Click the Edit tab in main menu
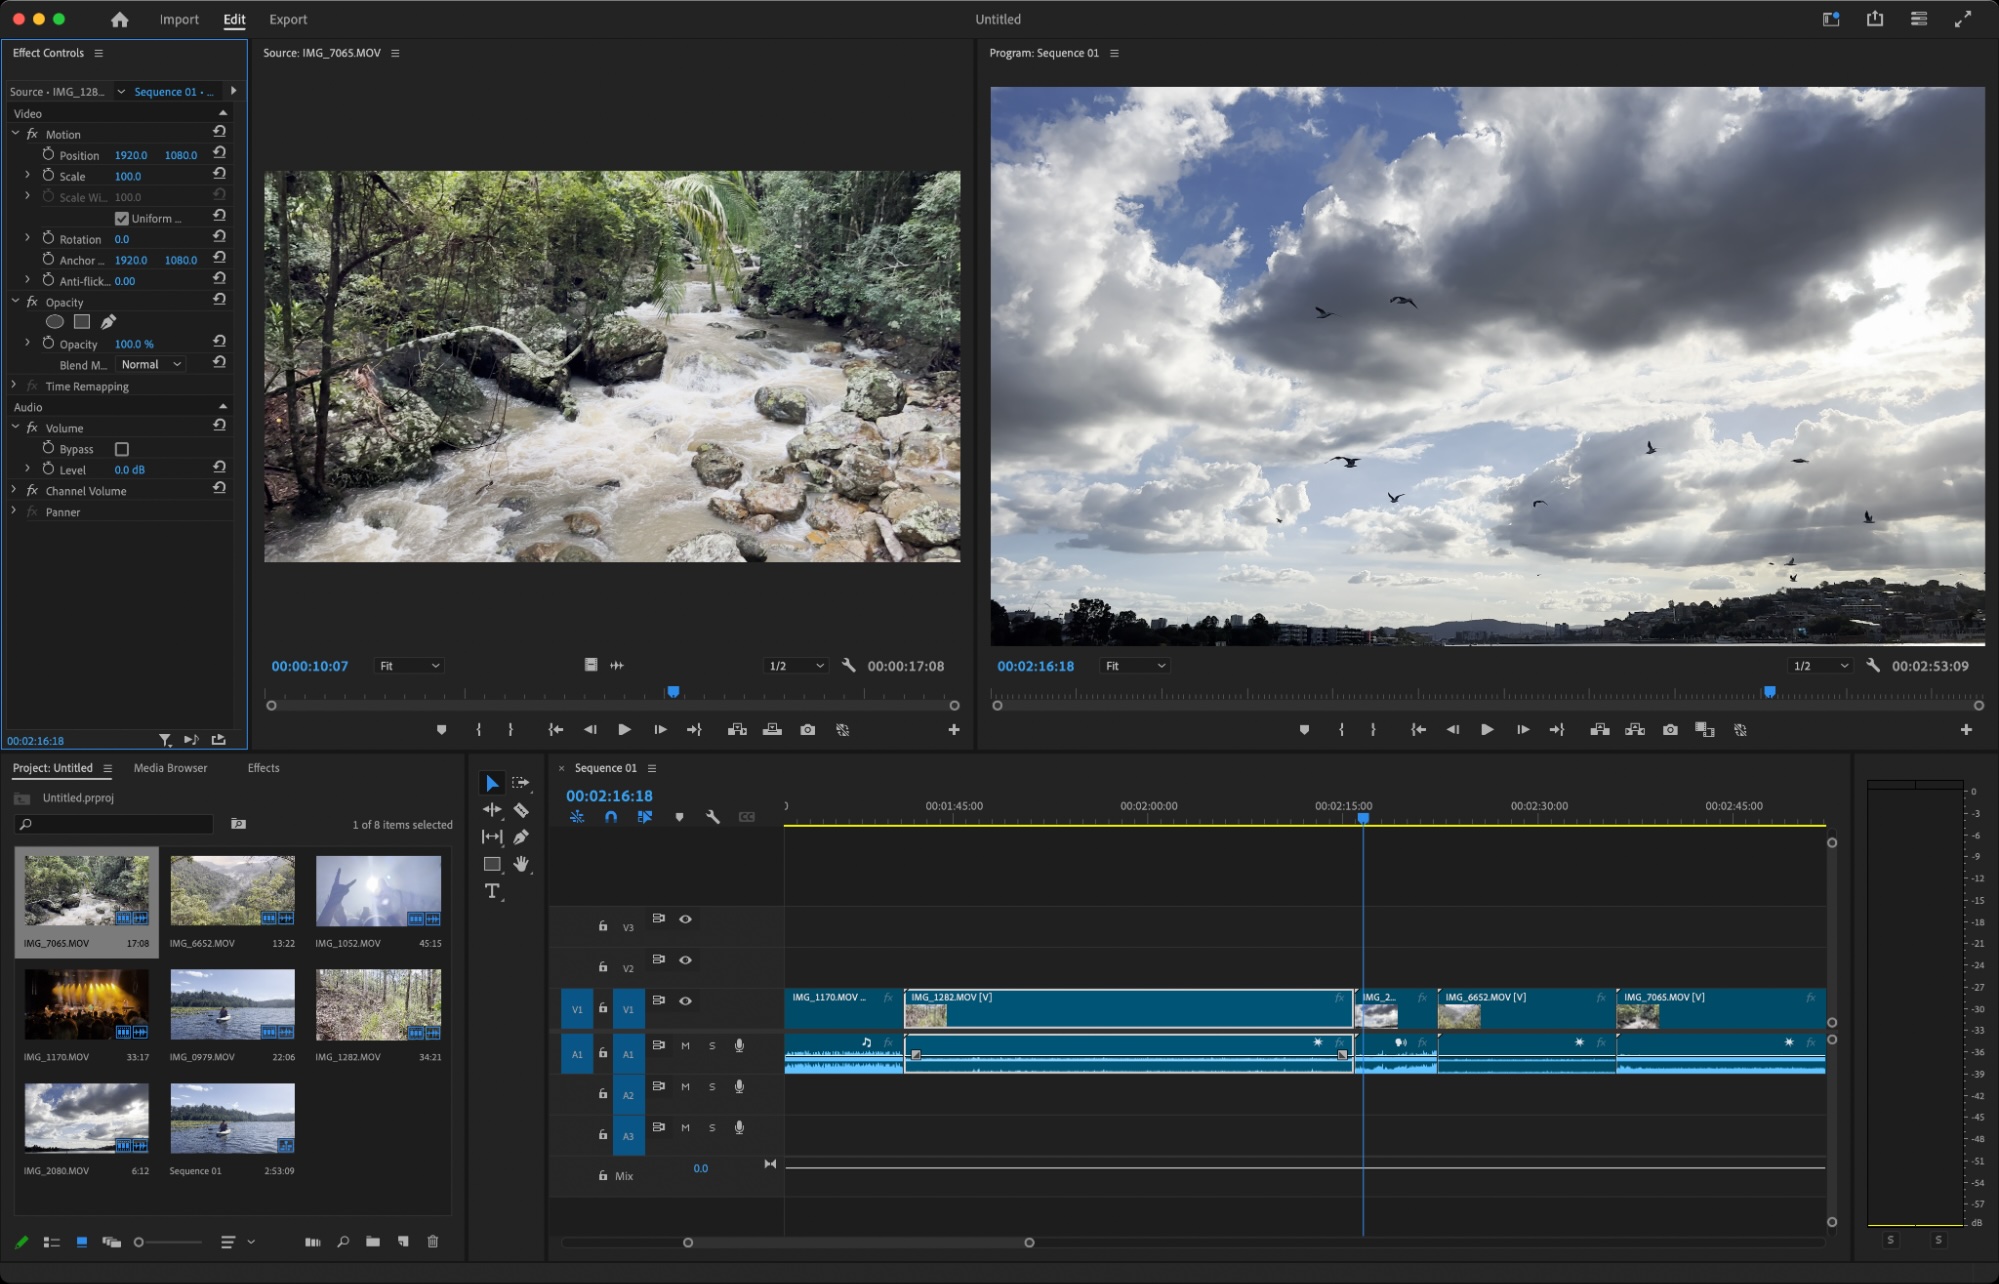Viewport: 1999px width, 1284px height. coord(232,19)
